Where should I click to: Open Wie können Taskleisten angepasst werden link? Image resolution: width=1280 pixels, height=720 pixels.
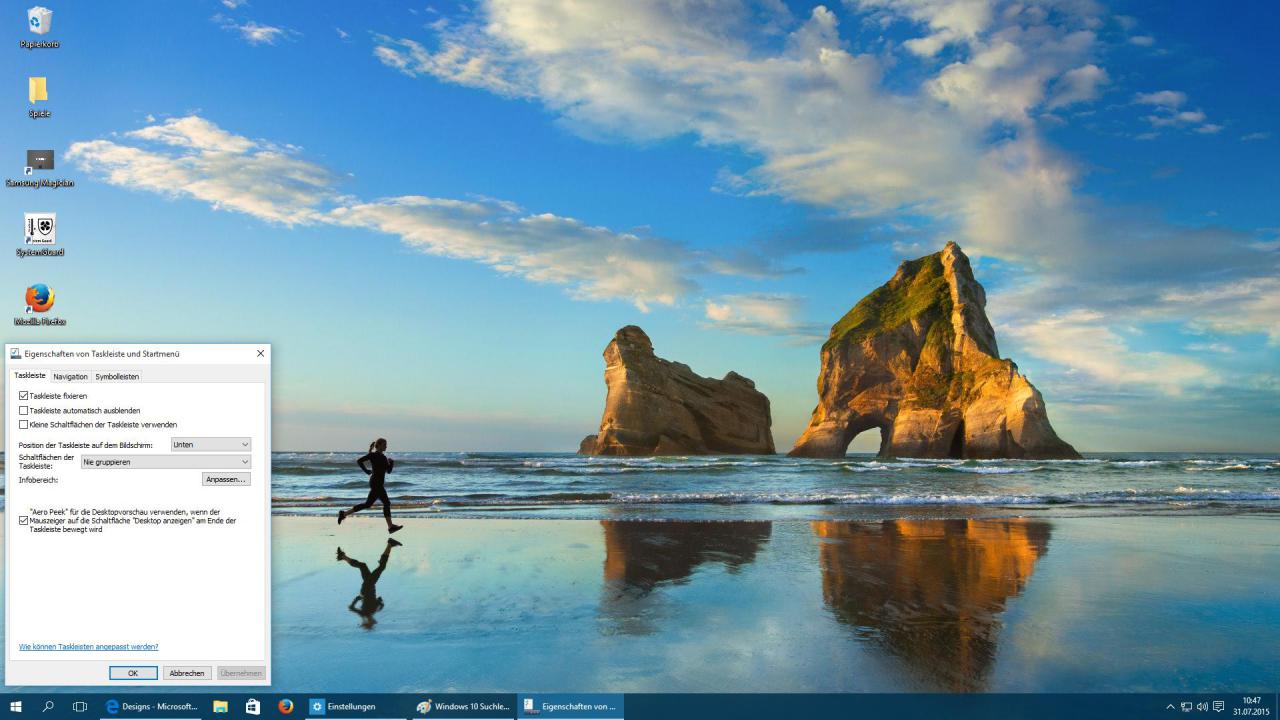coord(88,646)
